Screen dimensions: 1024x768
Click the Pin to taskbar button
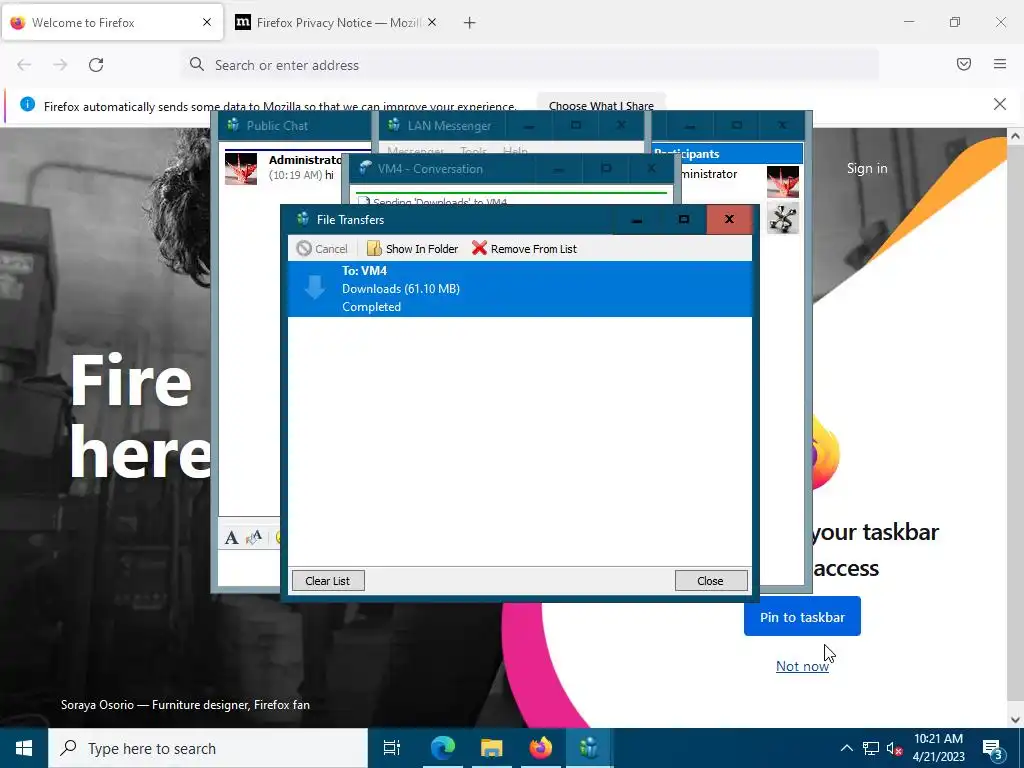(802, 616)
